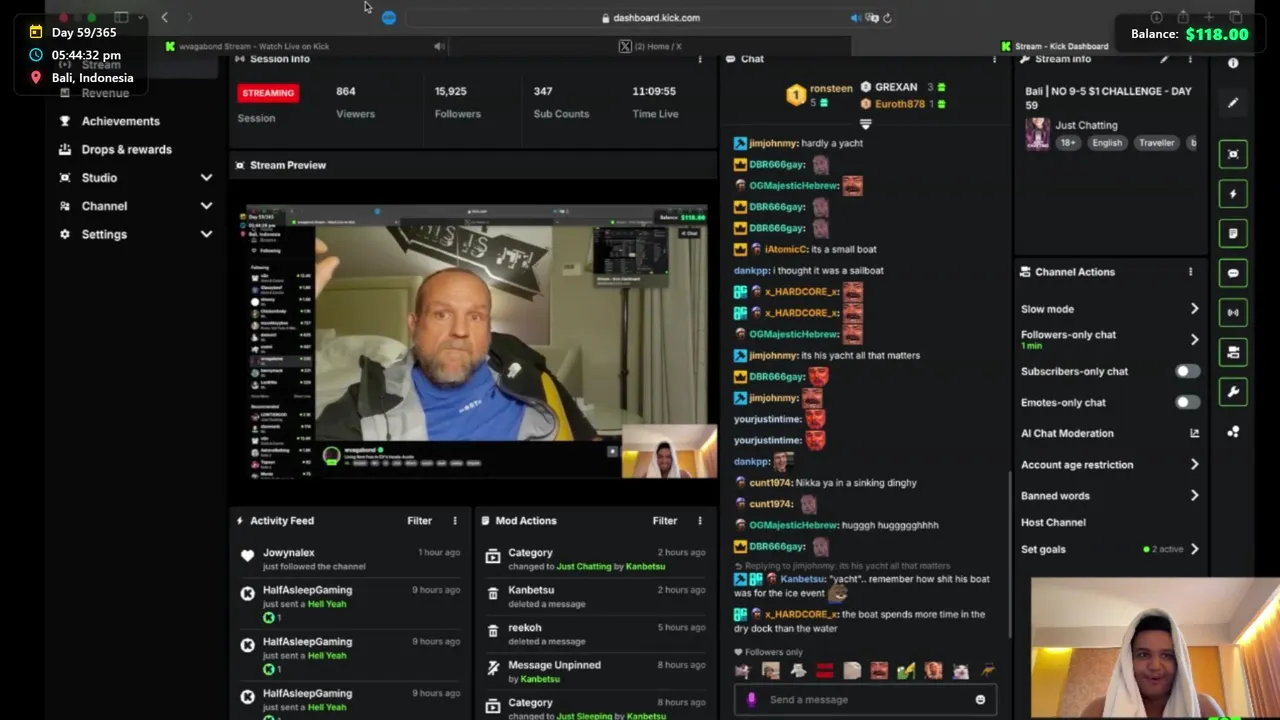The width and height of the screenshot is (1280, 720).
Task: Click the AI Chat Moderation chart icon
Action: tap(1194, 433)
